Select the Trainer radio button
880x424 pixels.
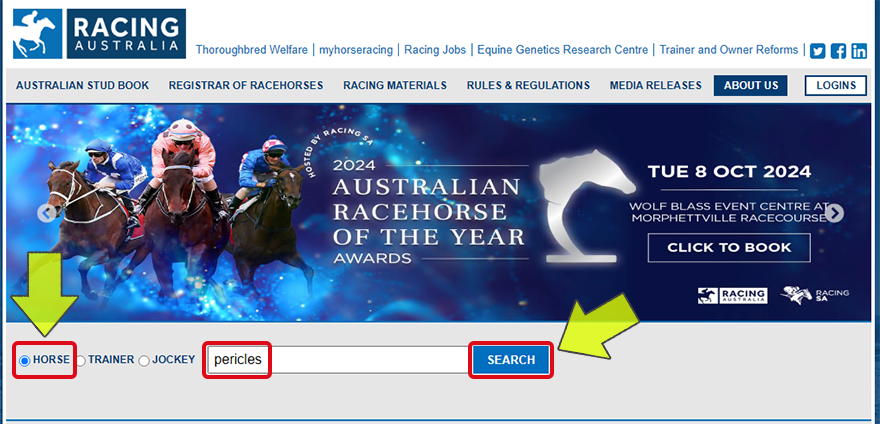pyautogui.click(x=81, y=360)
